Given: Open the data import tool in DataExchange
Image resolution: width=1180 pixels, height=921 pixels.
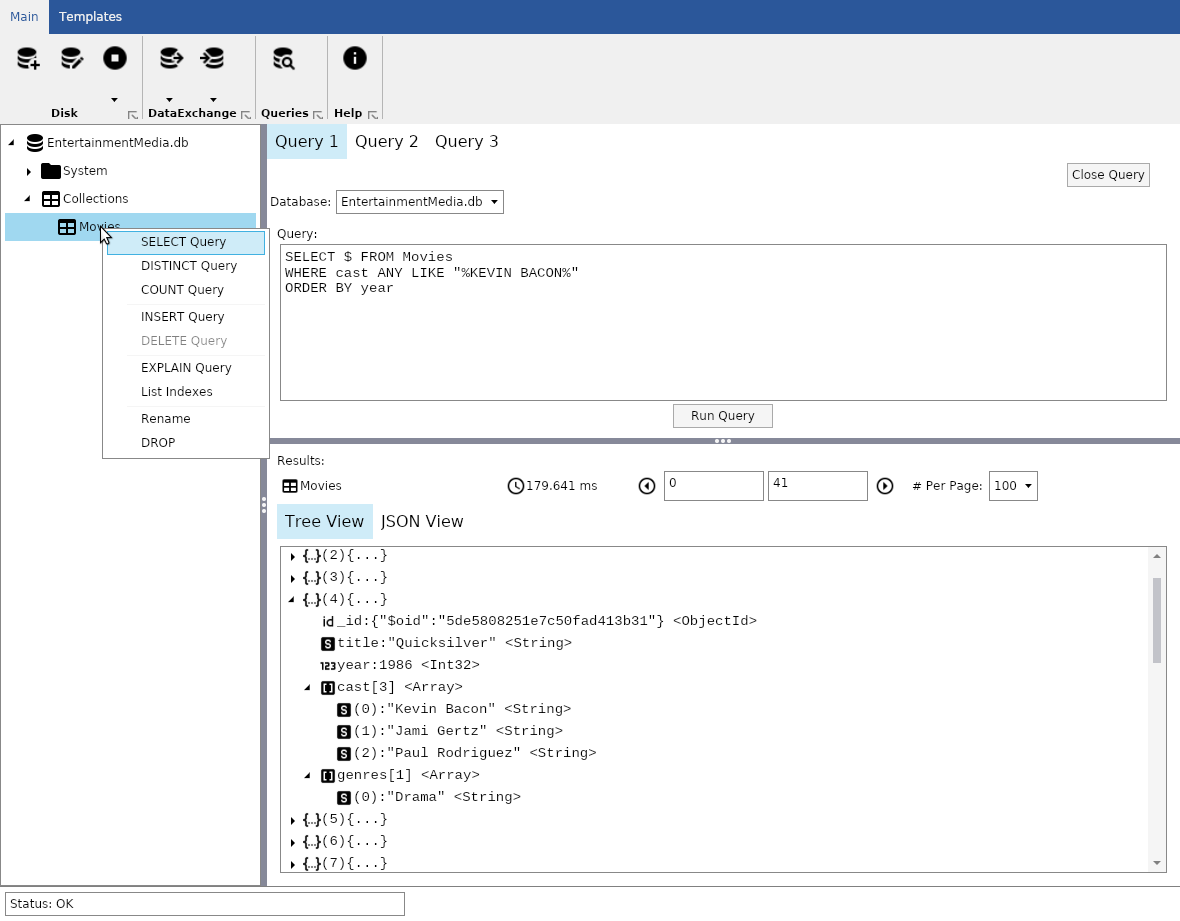Looking at the screenshot, I should click(x=212, y=58).
